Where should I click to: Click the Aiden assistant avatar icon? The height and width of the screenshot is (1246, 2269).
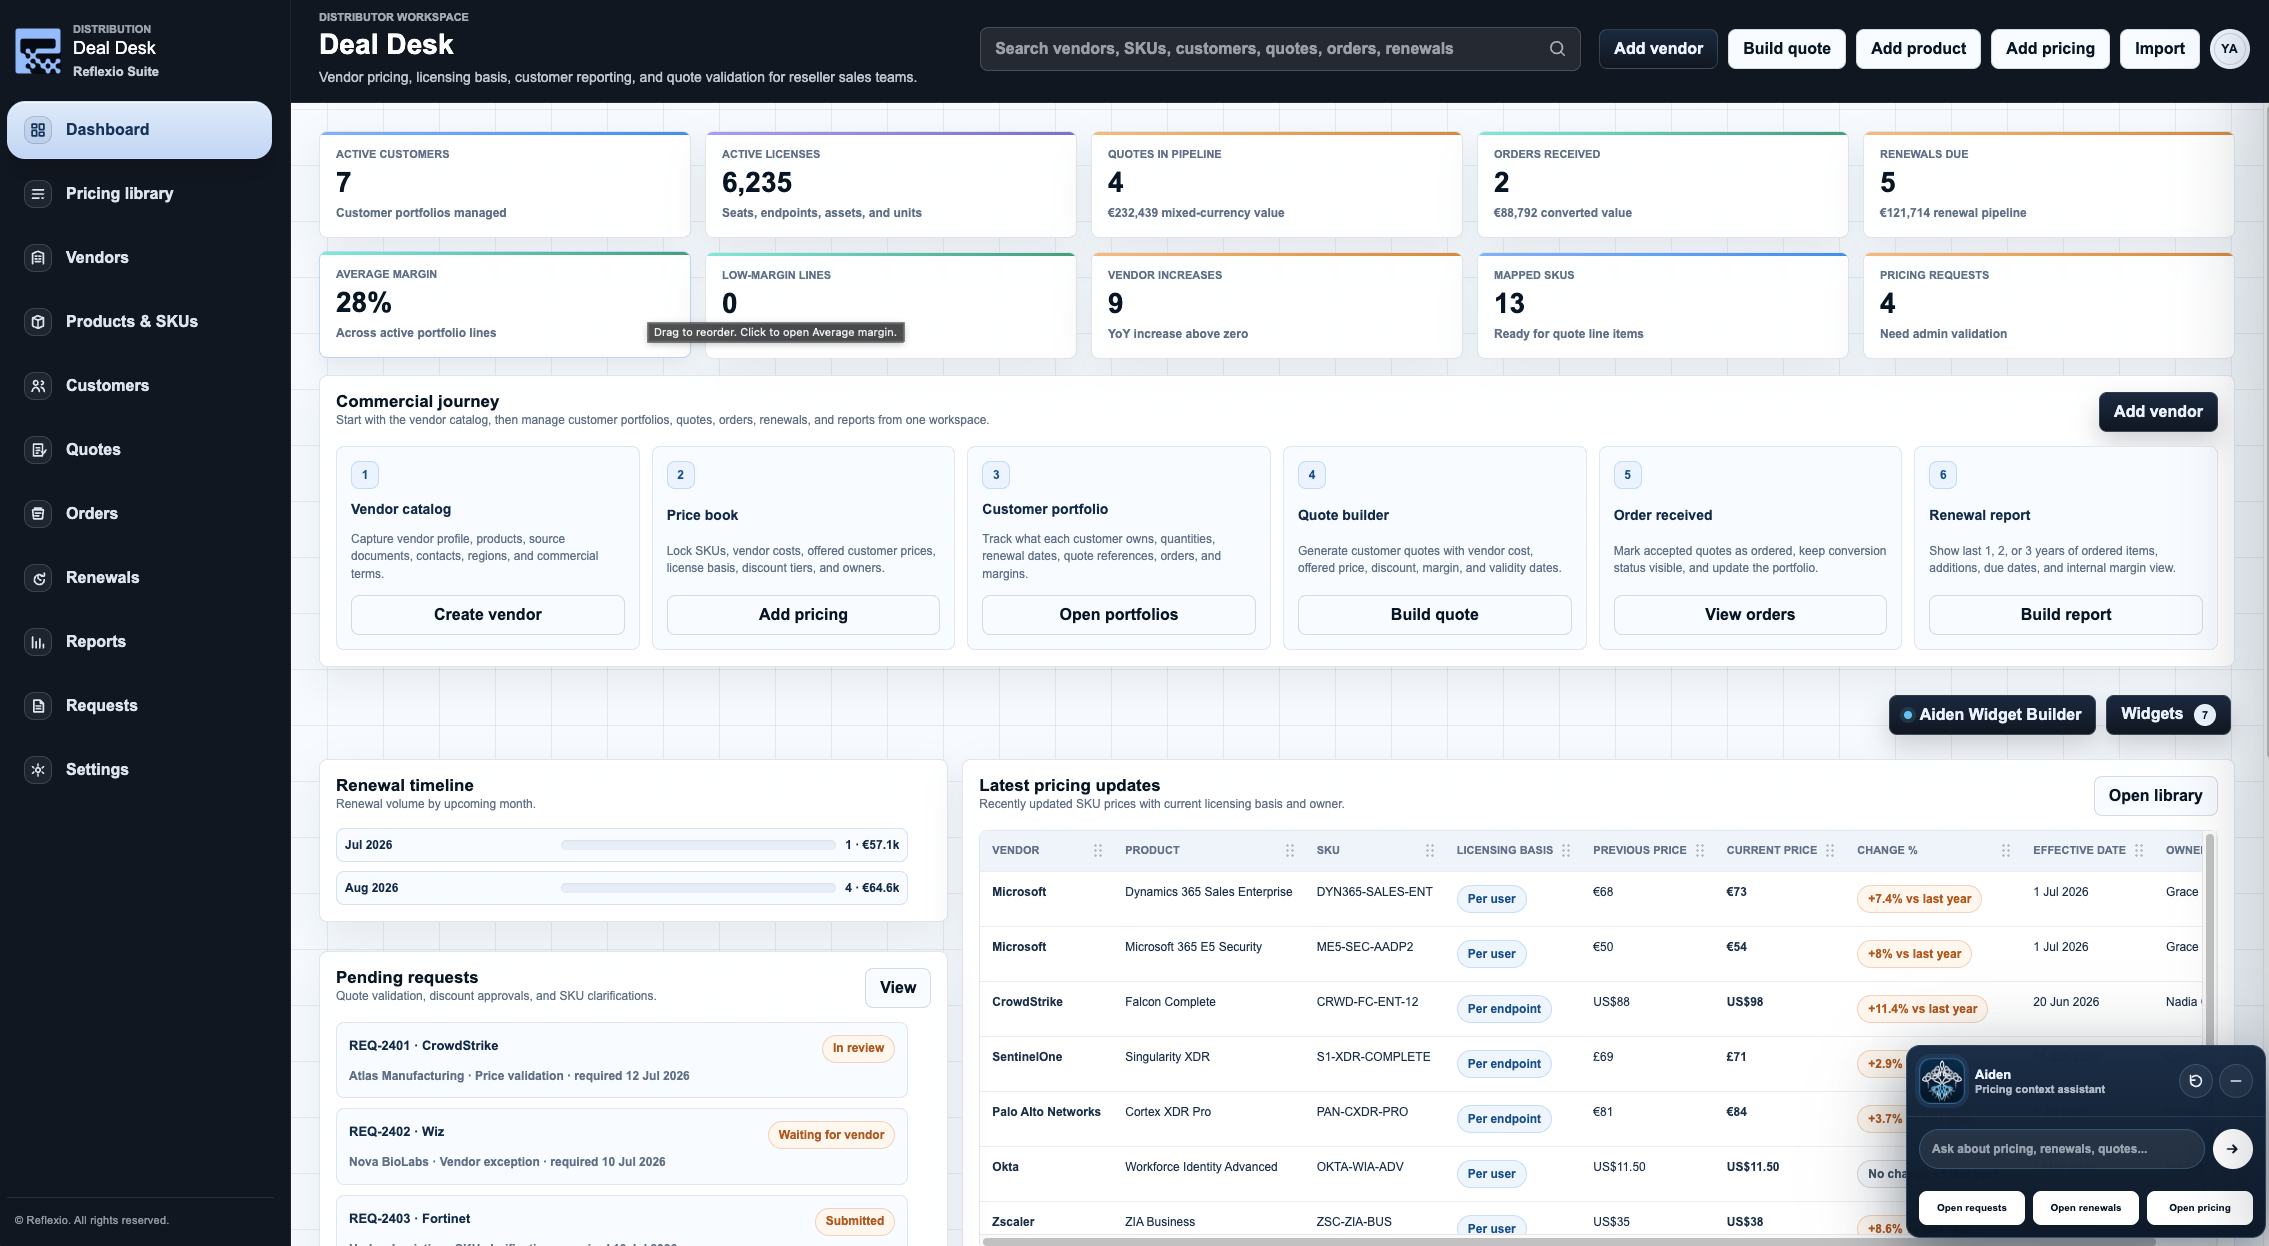(1942, 1081)
